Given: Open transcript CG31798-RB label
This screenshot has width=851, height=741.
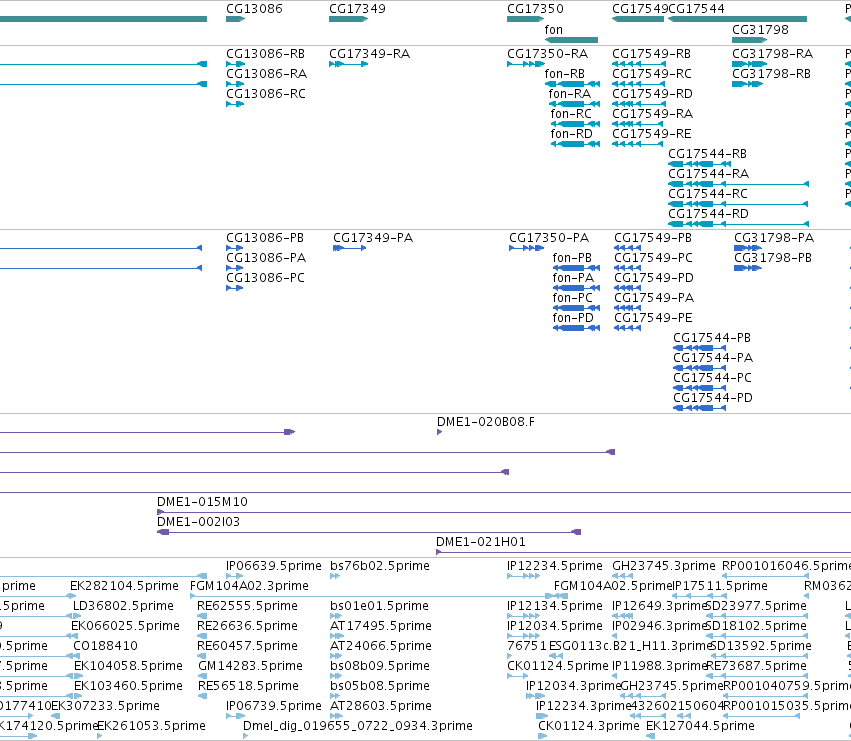Looking at the screenshot, I should (771, 74).
